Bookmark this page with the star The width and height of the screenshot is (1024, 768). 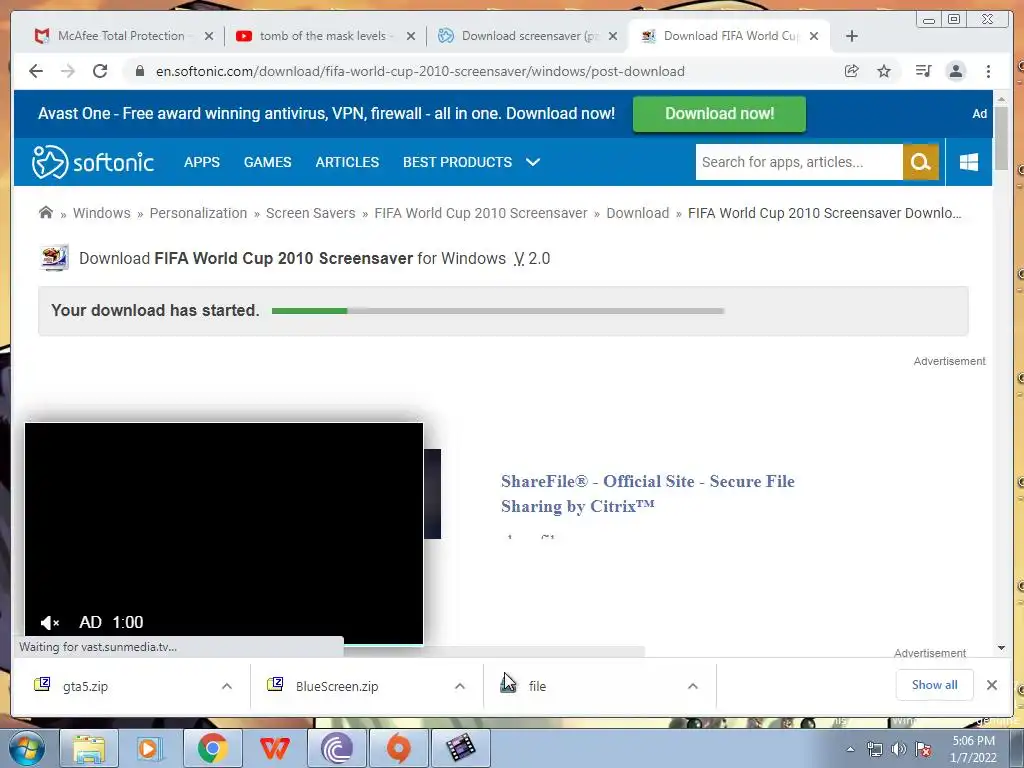click(884, 71)
